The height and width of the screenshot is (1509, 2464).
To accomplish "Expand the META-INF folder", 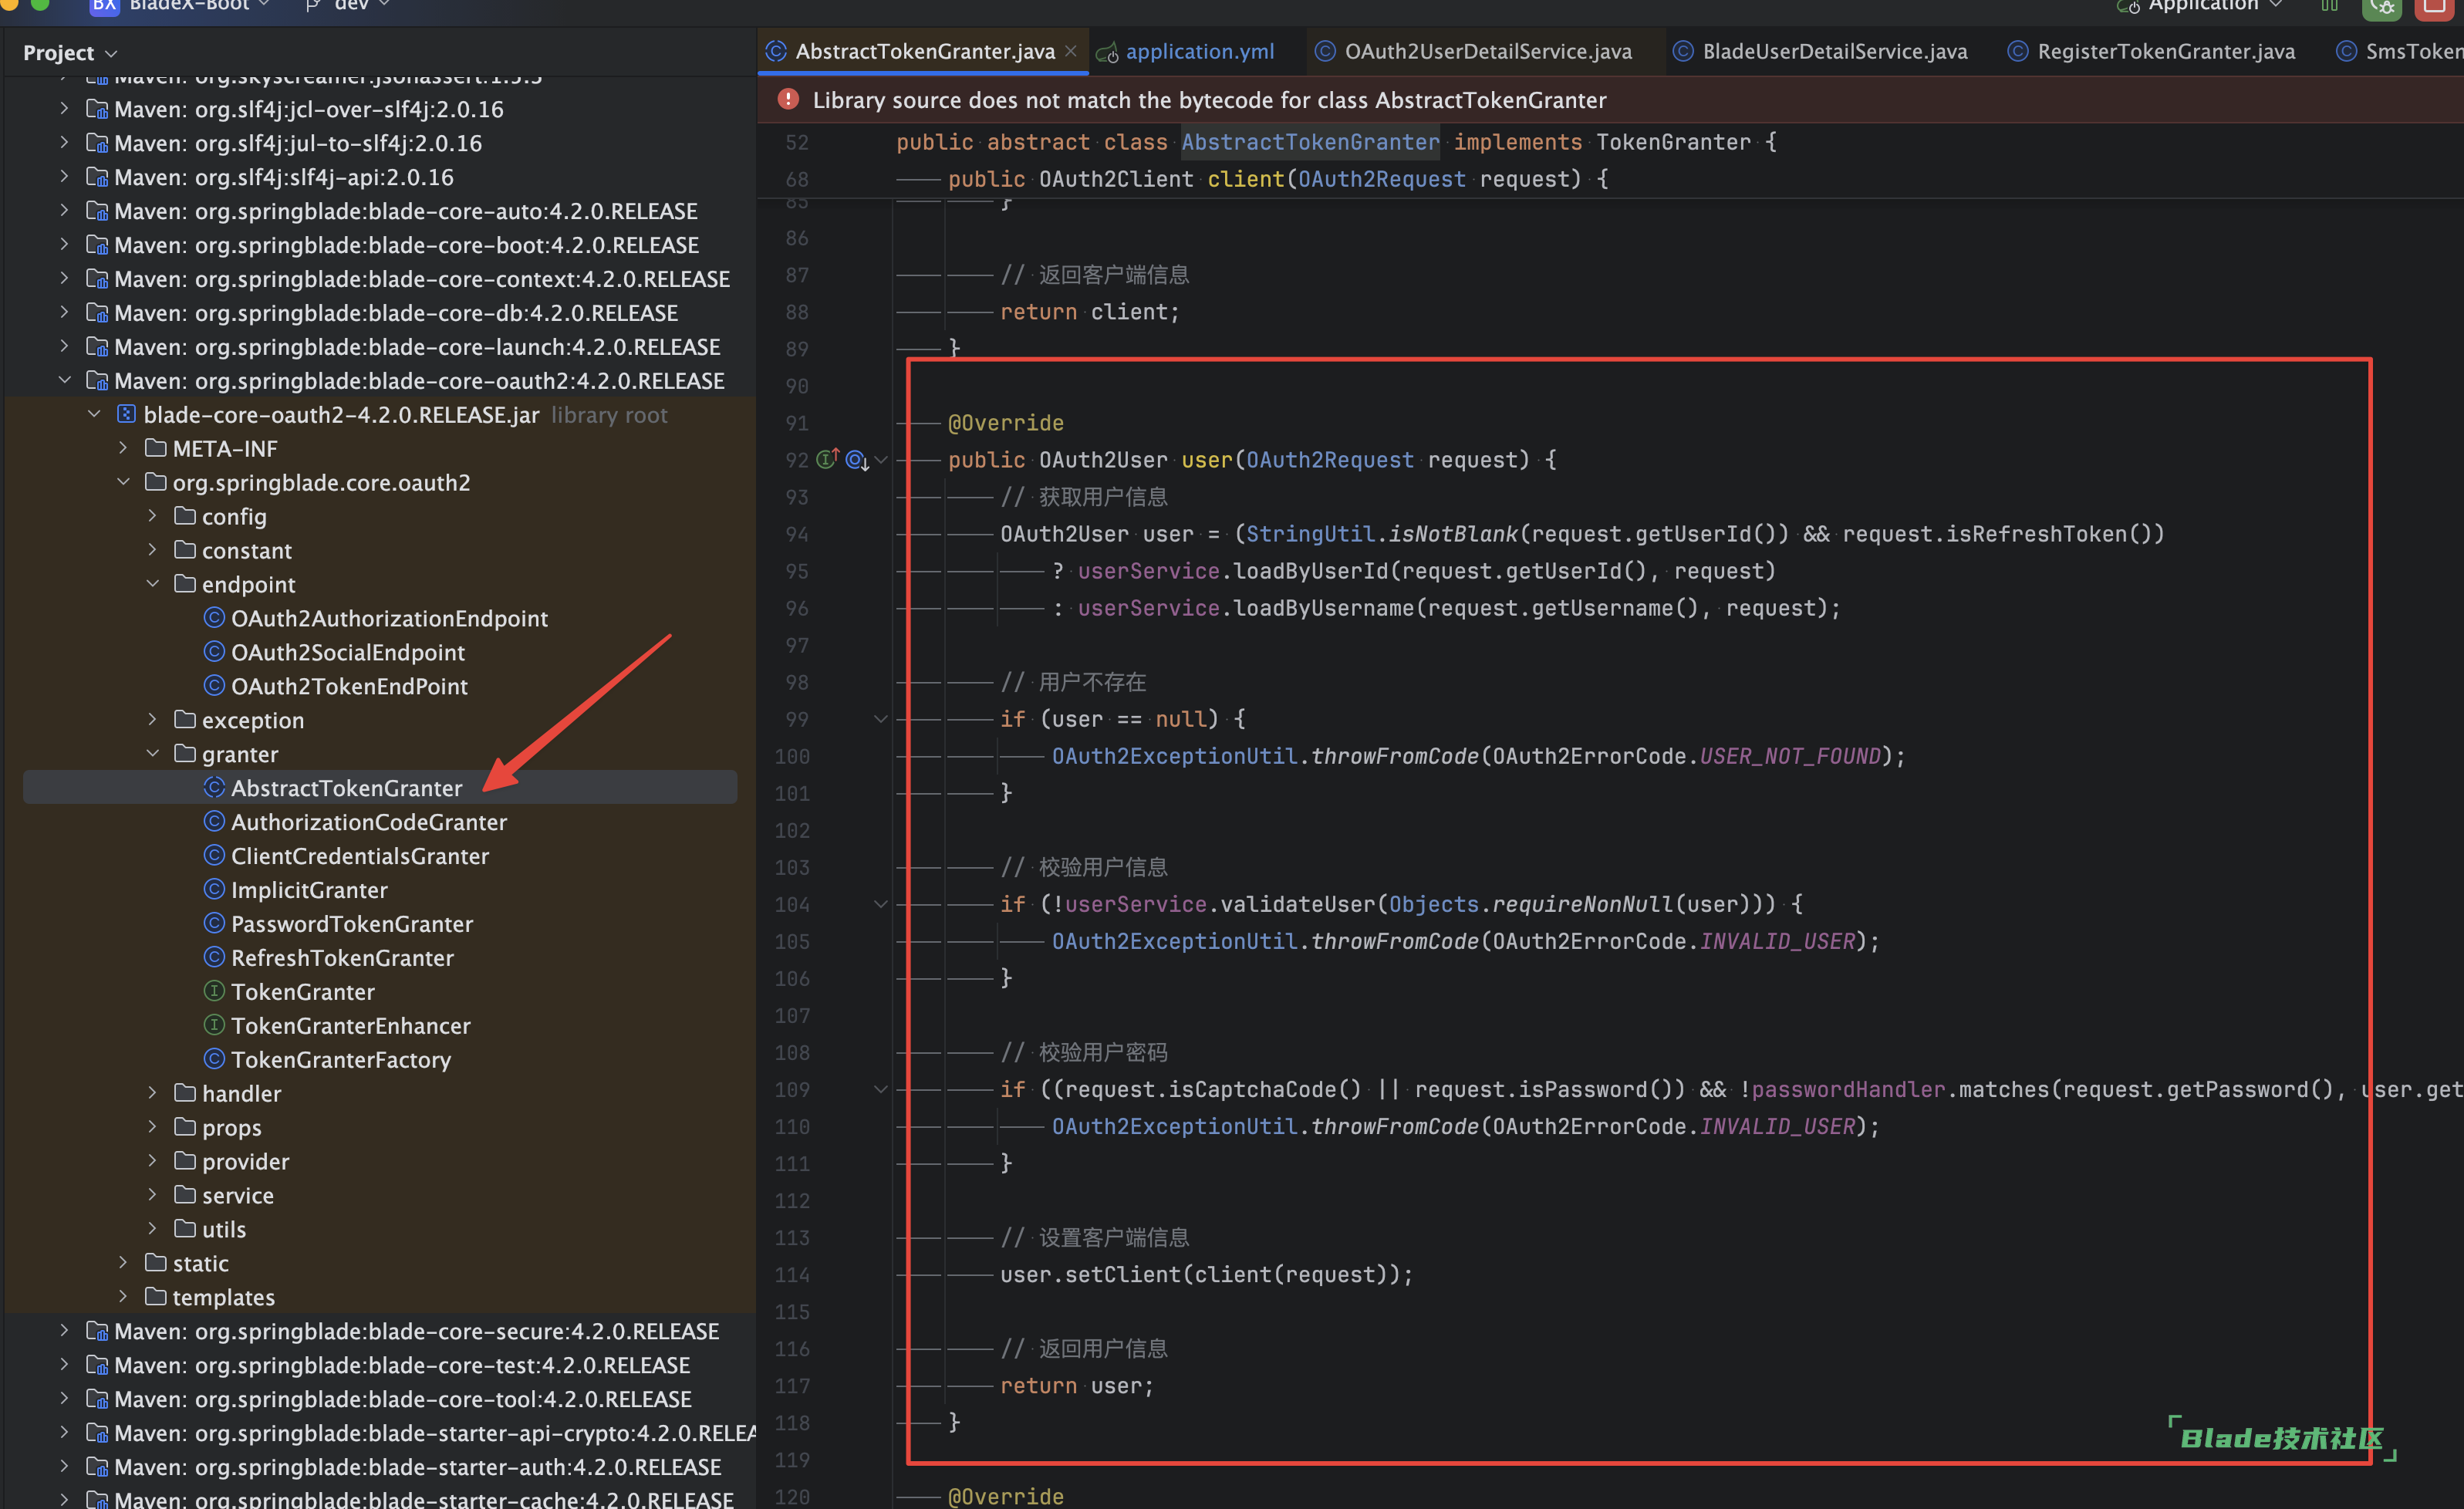I will click(123, 448).
